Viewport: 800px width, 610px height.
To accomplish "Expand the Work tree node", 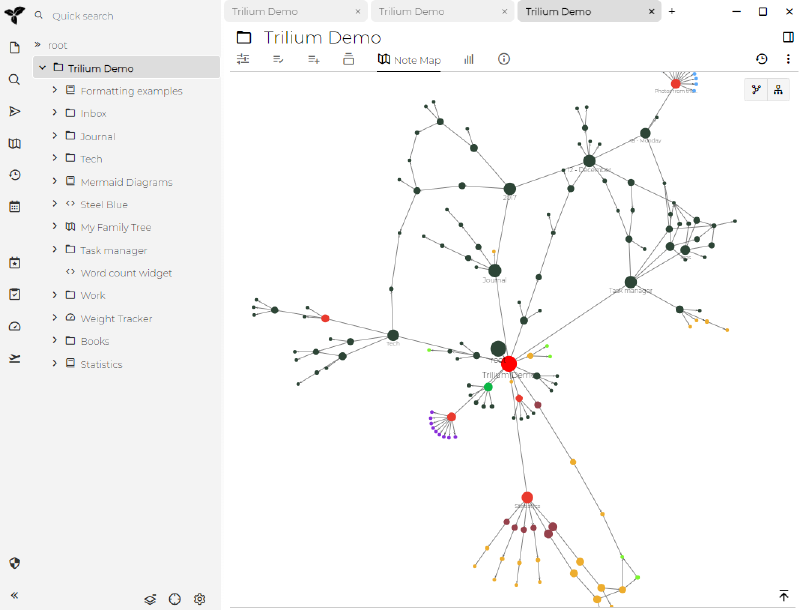I will [55, 294].
